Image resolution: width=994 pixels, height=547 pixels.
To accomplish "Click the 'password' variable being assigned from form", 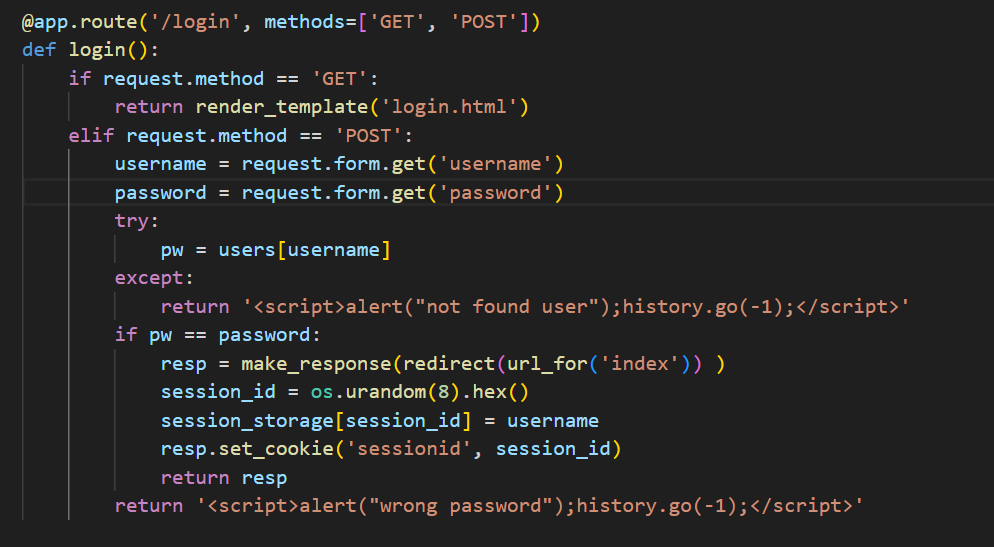I will 160,193.
